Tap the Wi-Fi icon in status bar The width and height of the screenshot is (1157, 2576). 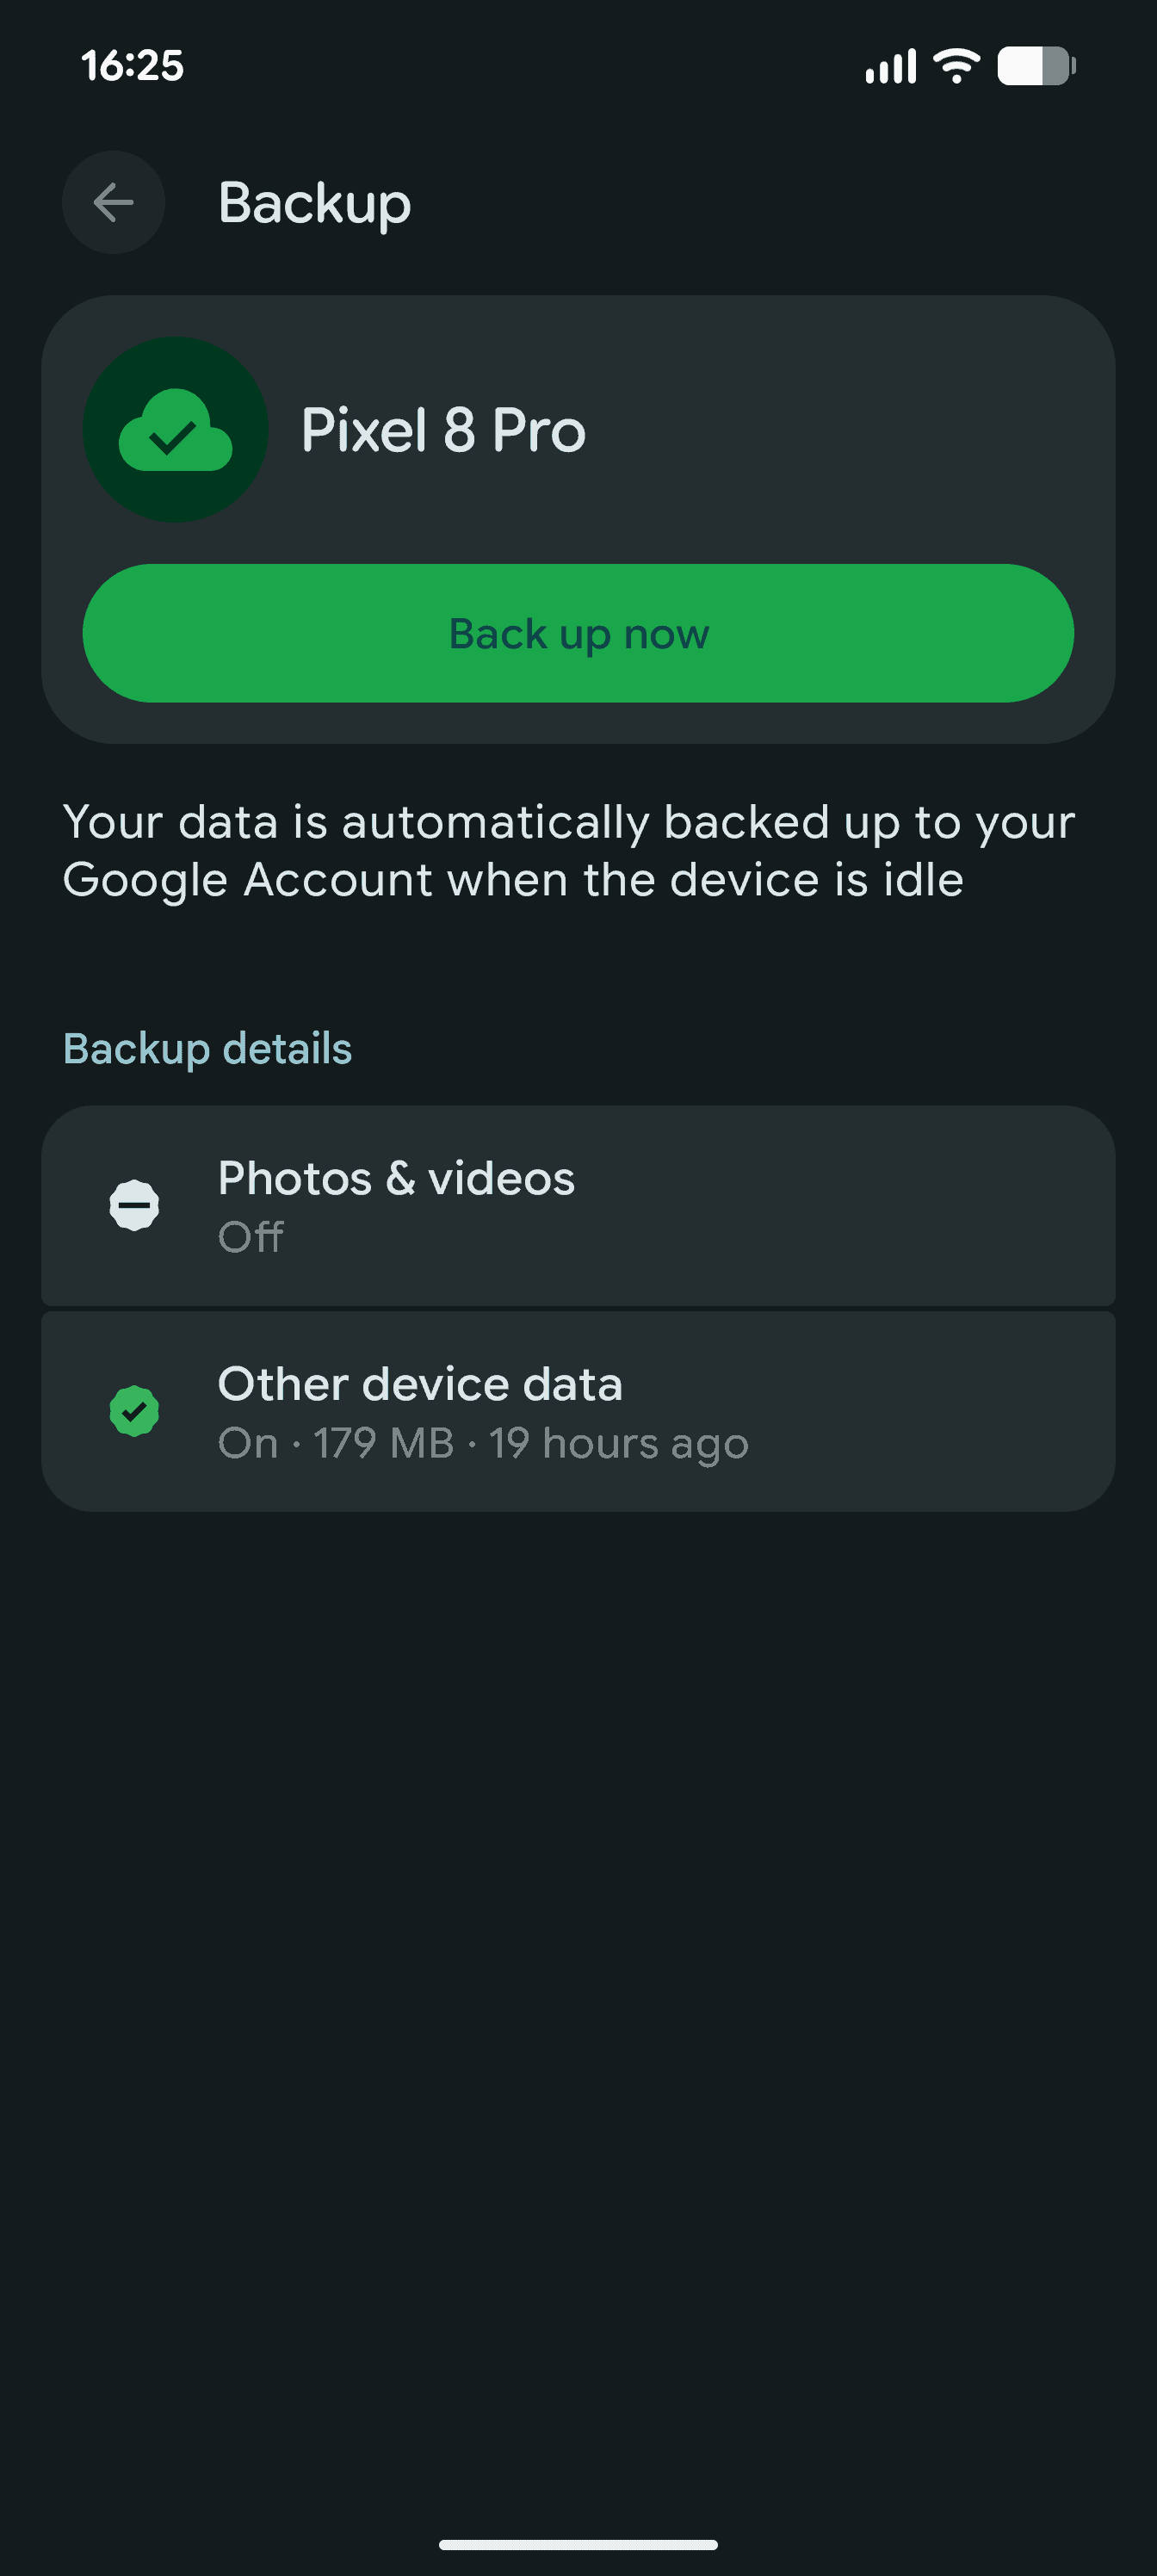coord(956,66)
